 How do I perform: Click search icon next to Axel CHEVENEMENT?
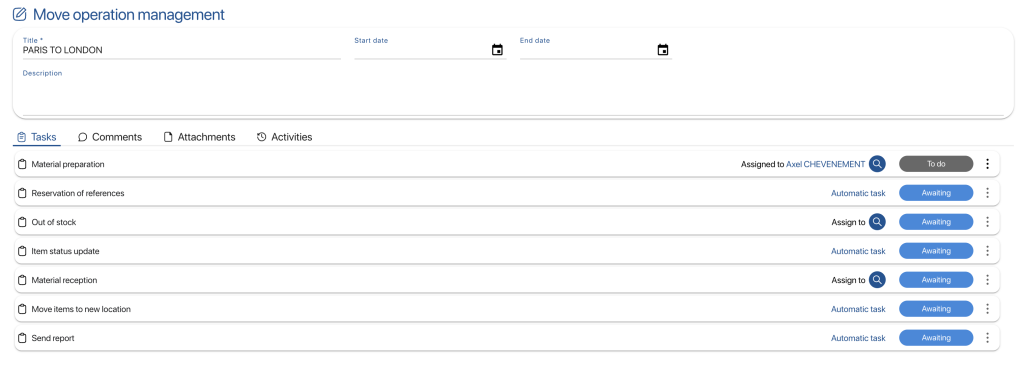coord(877,164)
